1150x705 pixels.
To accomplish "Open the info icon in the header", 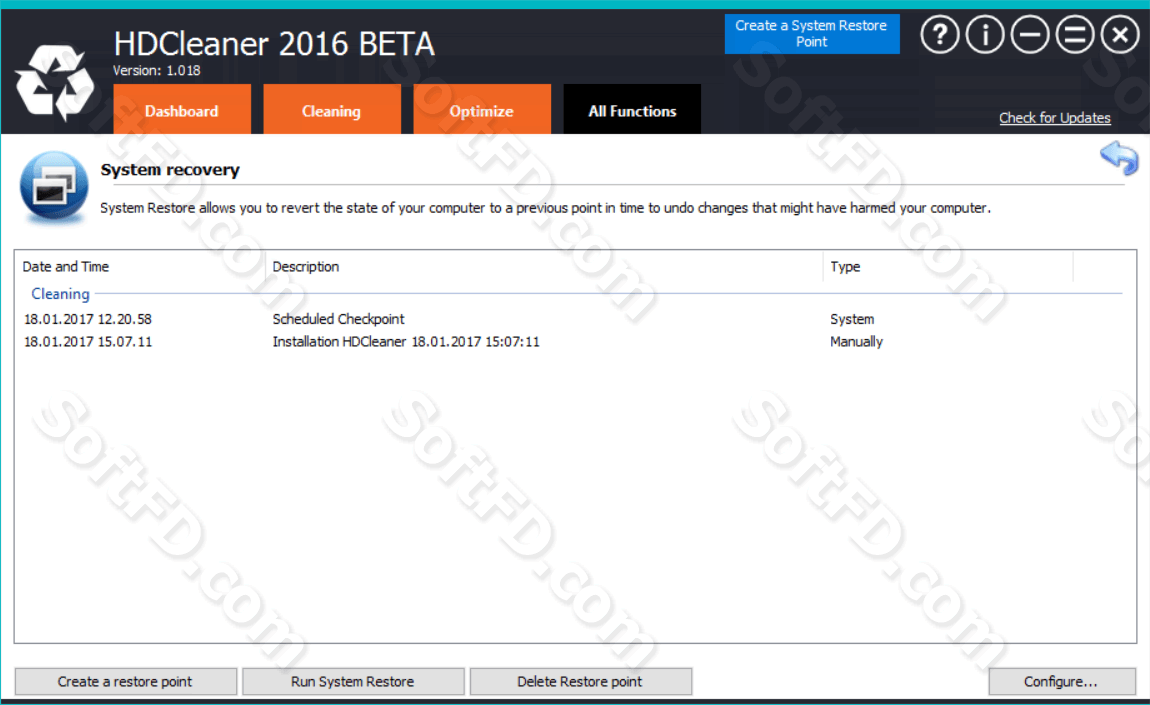I will point(984,34).
